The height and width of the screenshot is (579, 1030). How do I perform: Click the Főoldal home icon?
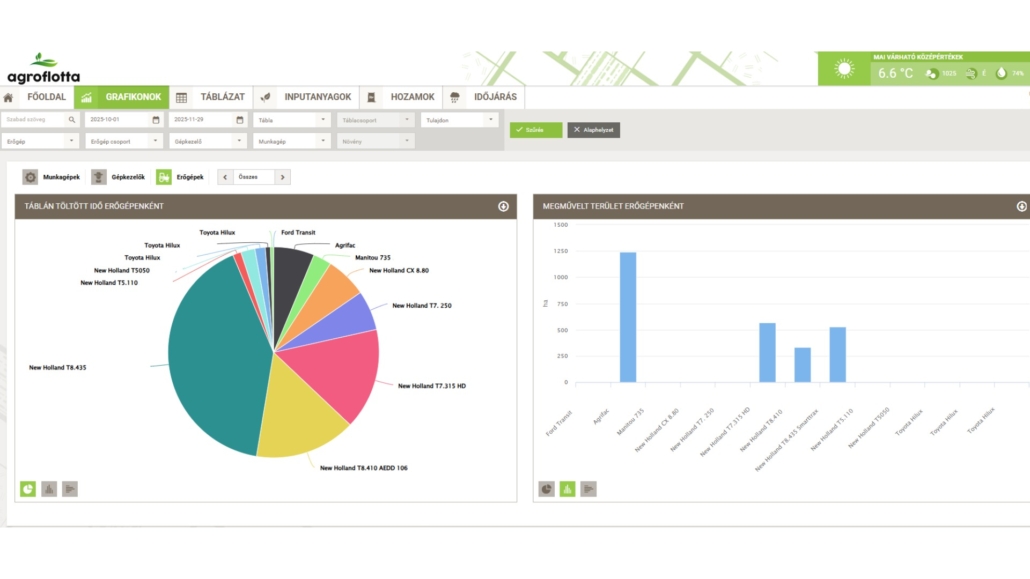point(9,98)
